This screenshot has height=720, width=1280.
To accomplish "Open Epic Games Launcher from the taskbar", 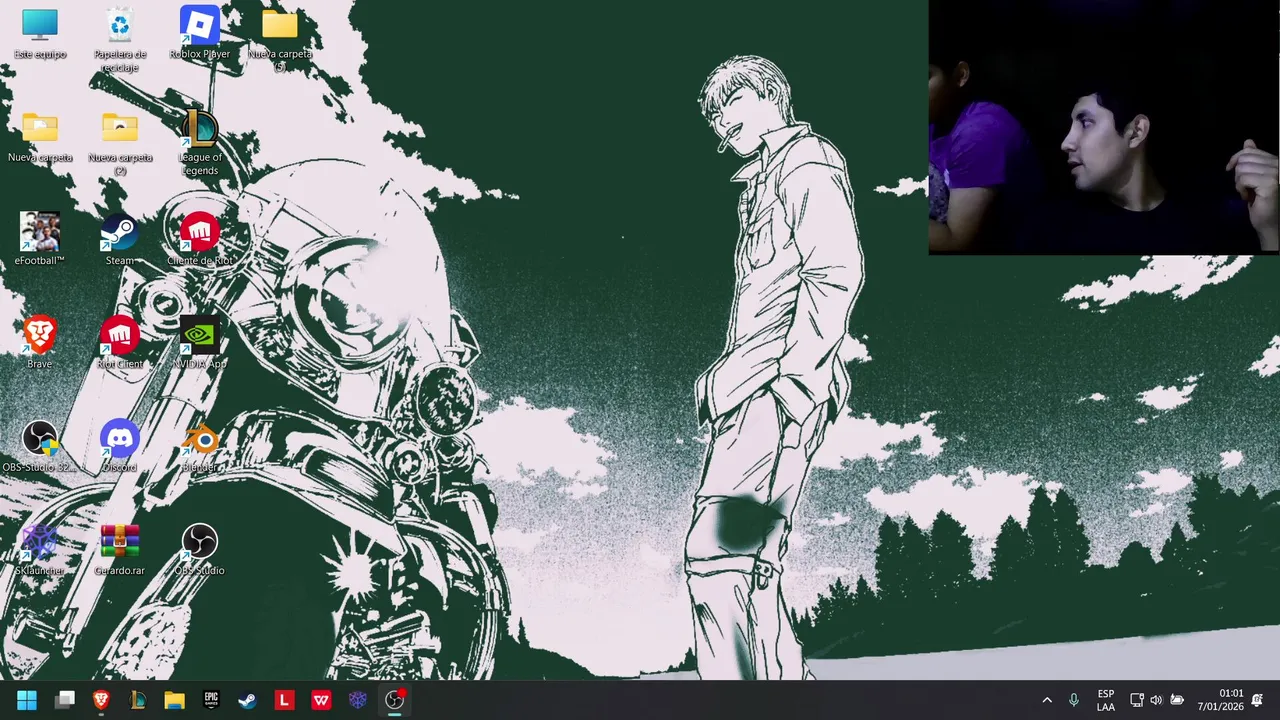I will pos(211,700).
